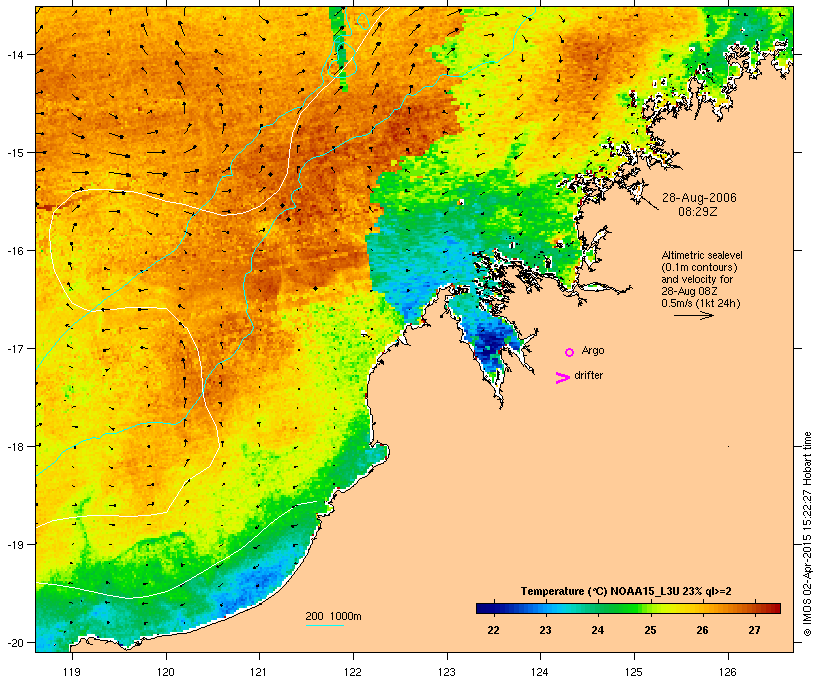Click the color bar's dark red 27°C end

[773, 608]
